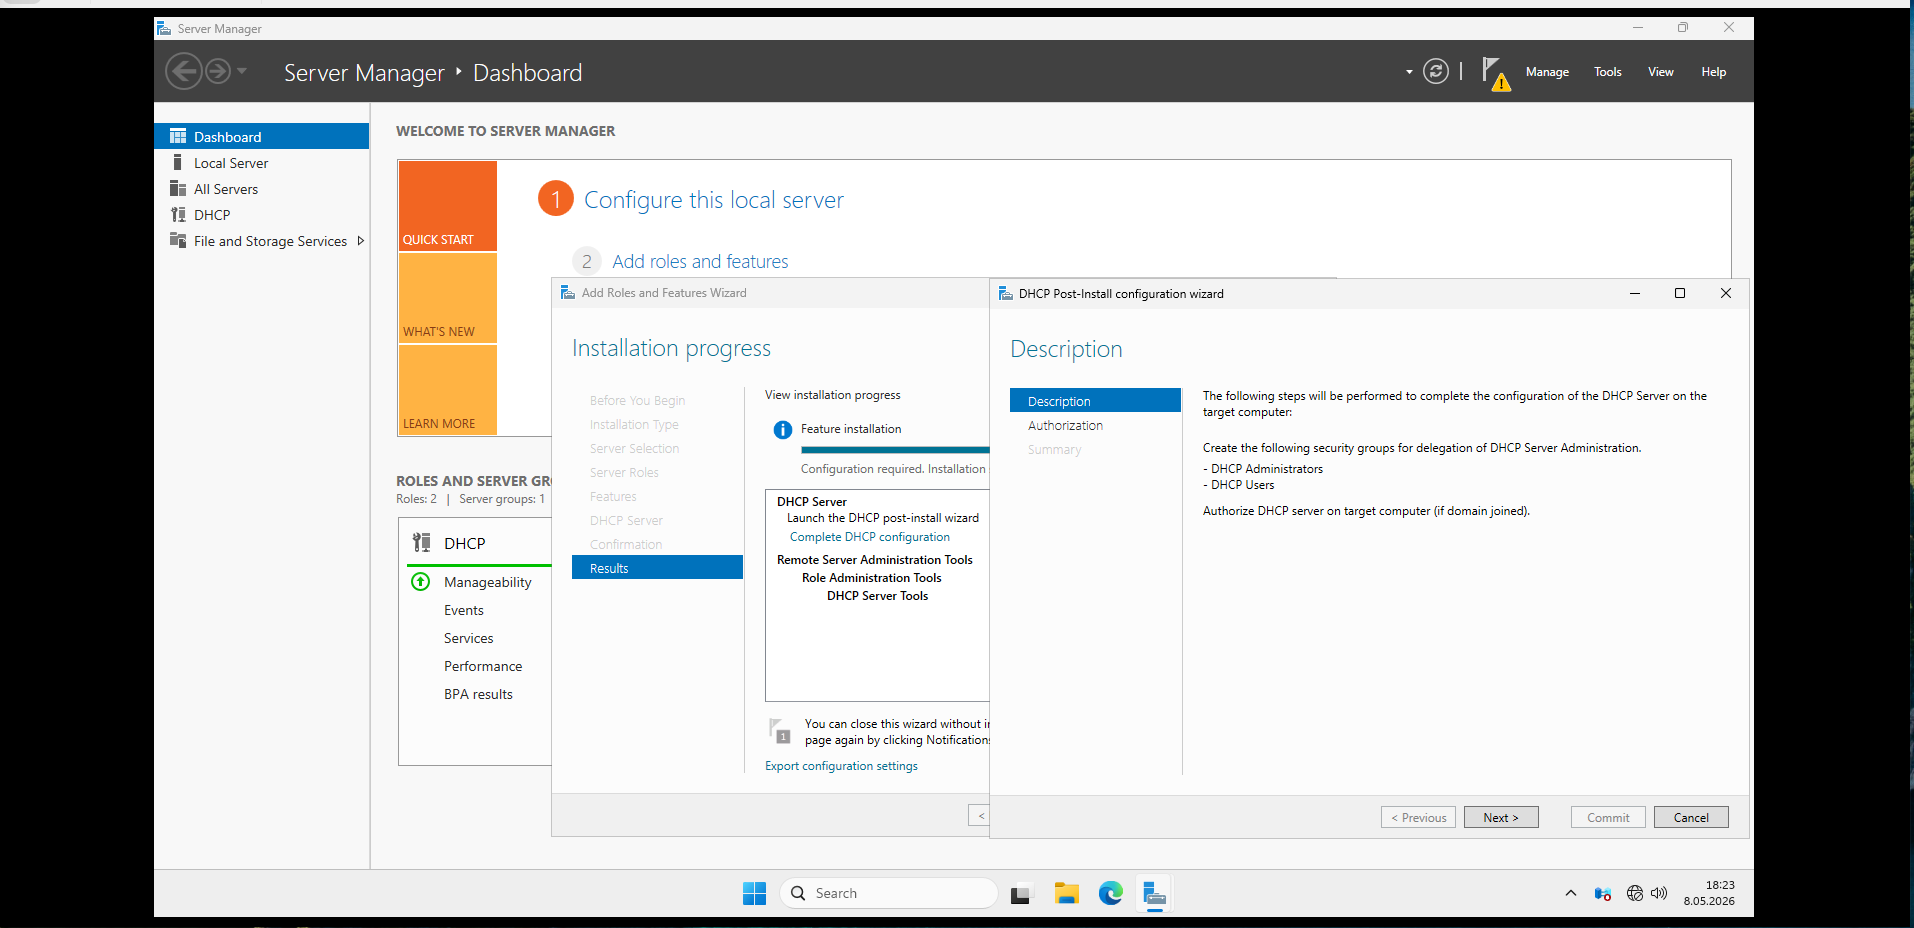Open Performance in the DHCP tile
This screenshot has height=928, width=1914.
point(483,666)
